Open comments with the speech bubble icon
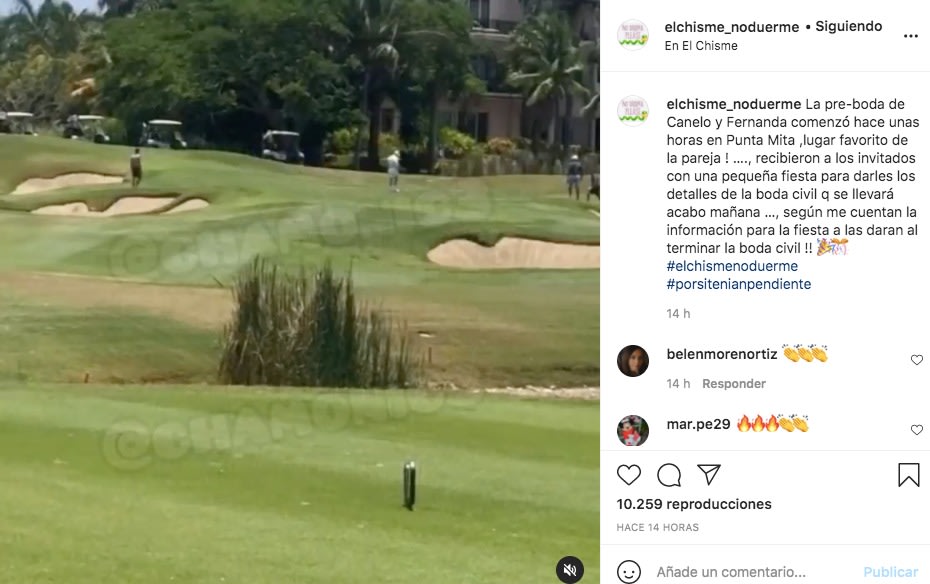930x584 pixels. [669, 475]
